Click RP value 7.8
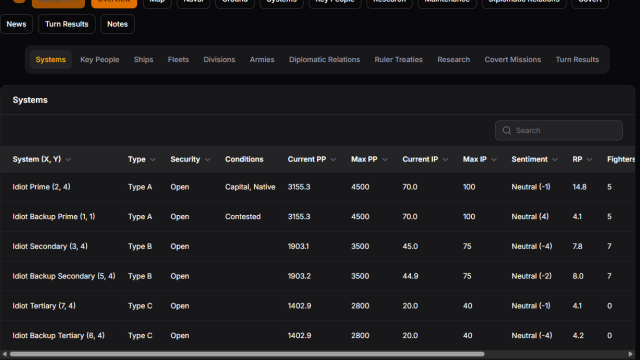The height and width of the screenshot is (360, 640). (578, 247)
